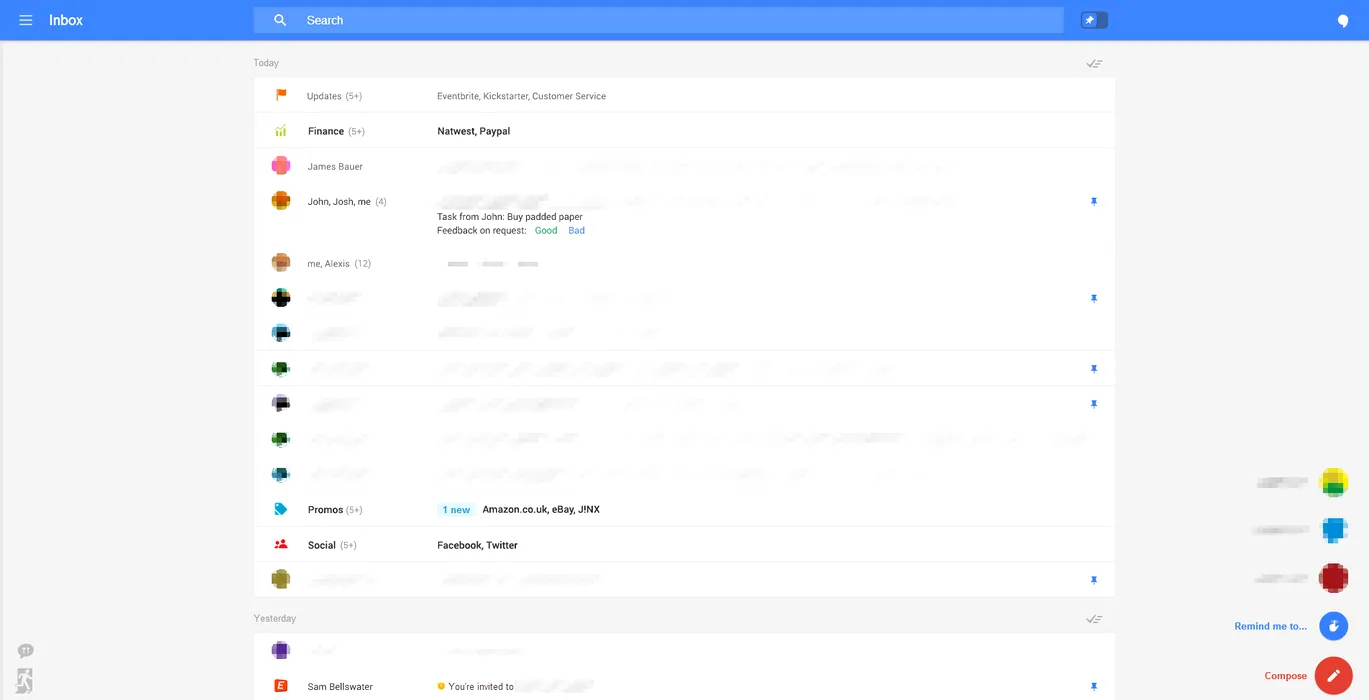Click the exit door icon at bottom left
This screenshot has width=1369, height=700.
pyautogui.click(x=25, y=680)
